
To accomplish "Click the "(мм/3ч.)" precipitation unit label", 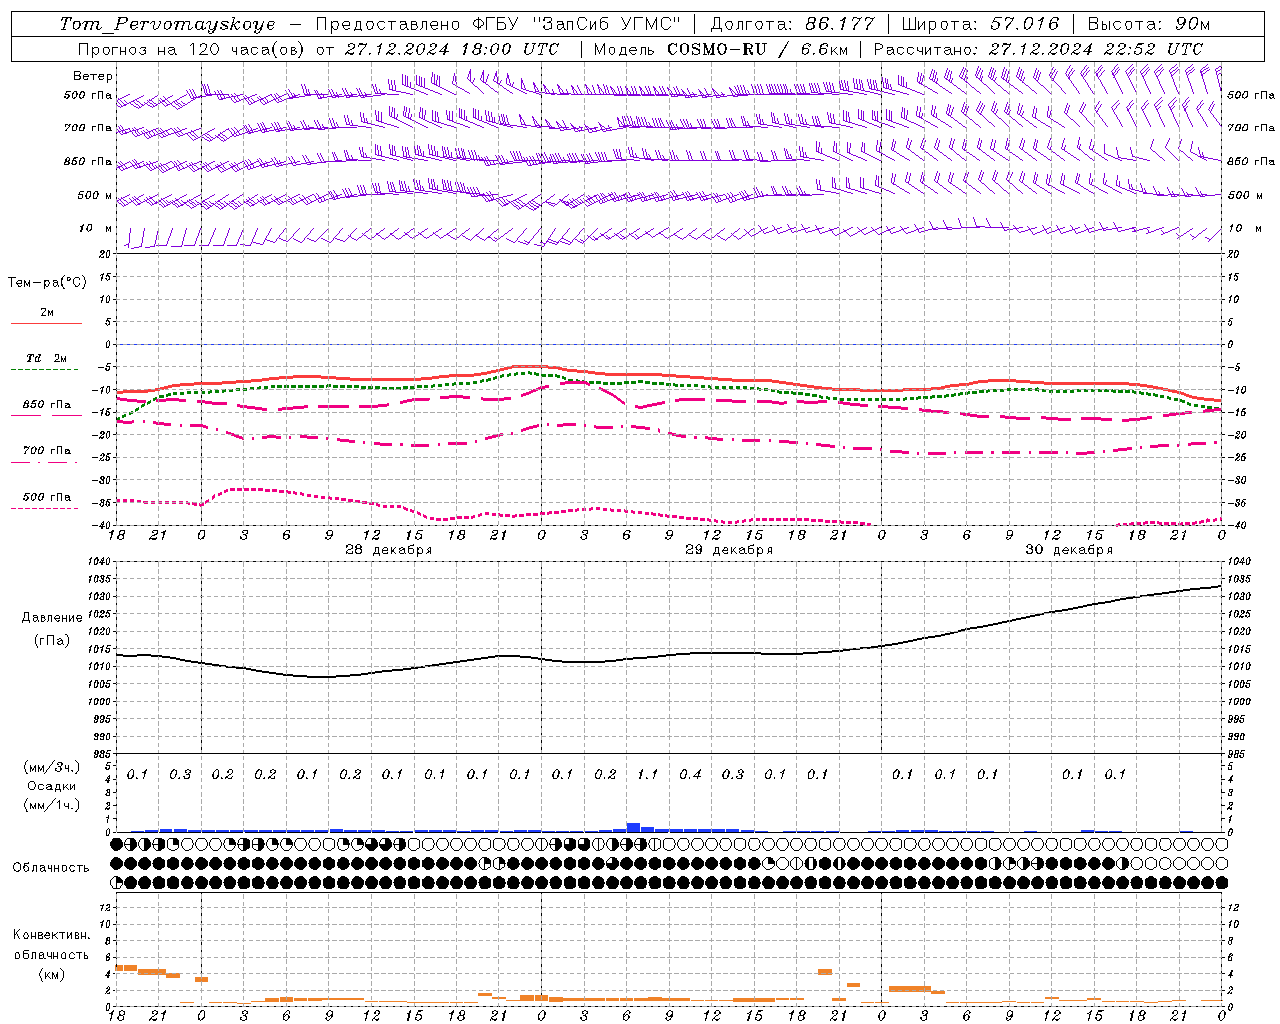I will pos(52,767).
